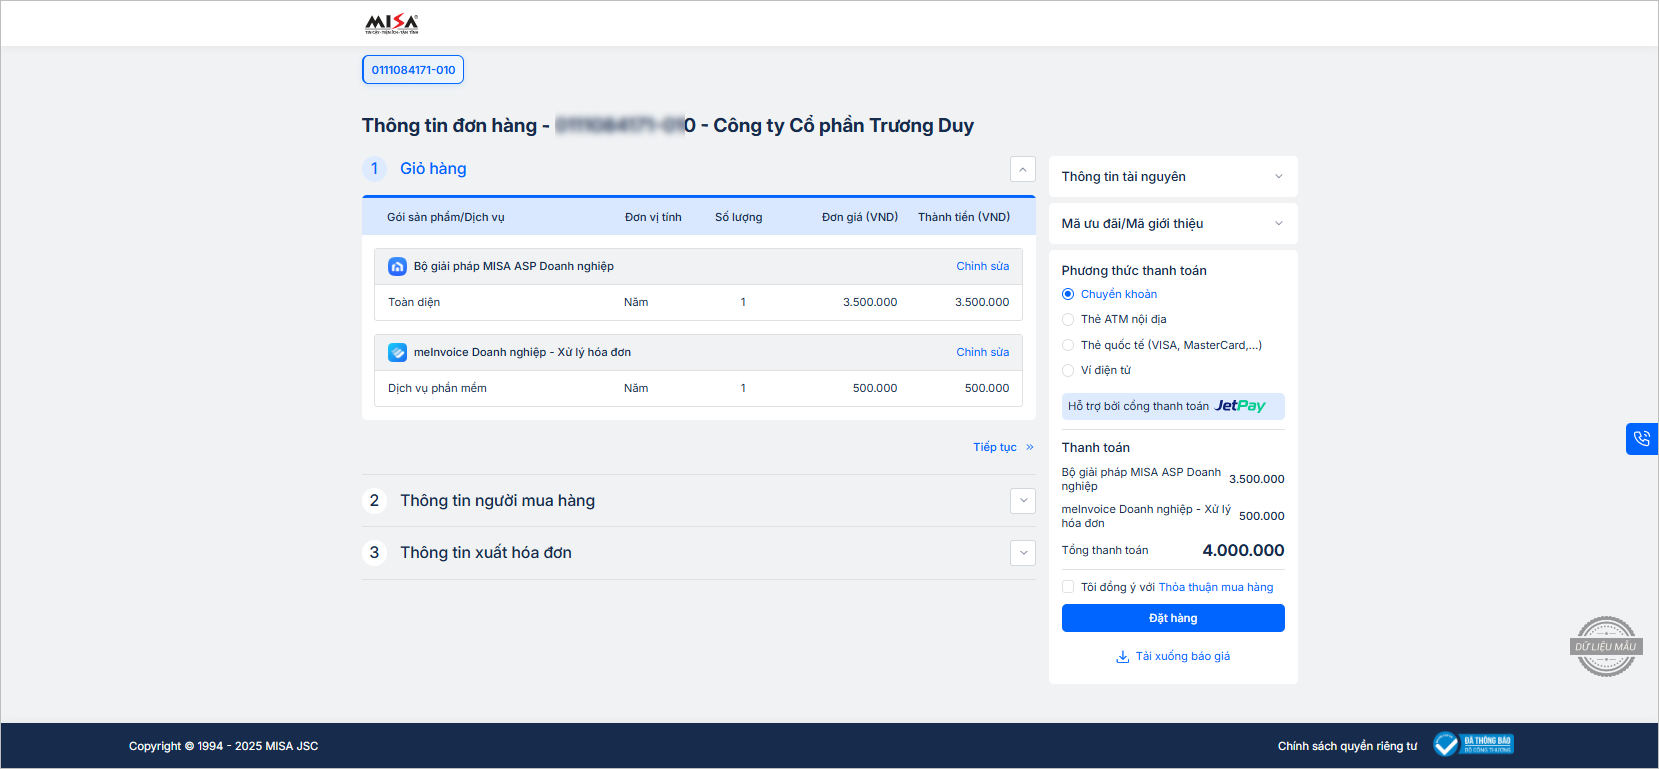Screen dimensions: 1659x769
Task: Click the Thành tiền (VND) column header
Action: click(x=964, y=217)
